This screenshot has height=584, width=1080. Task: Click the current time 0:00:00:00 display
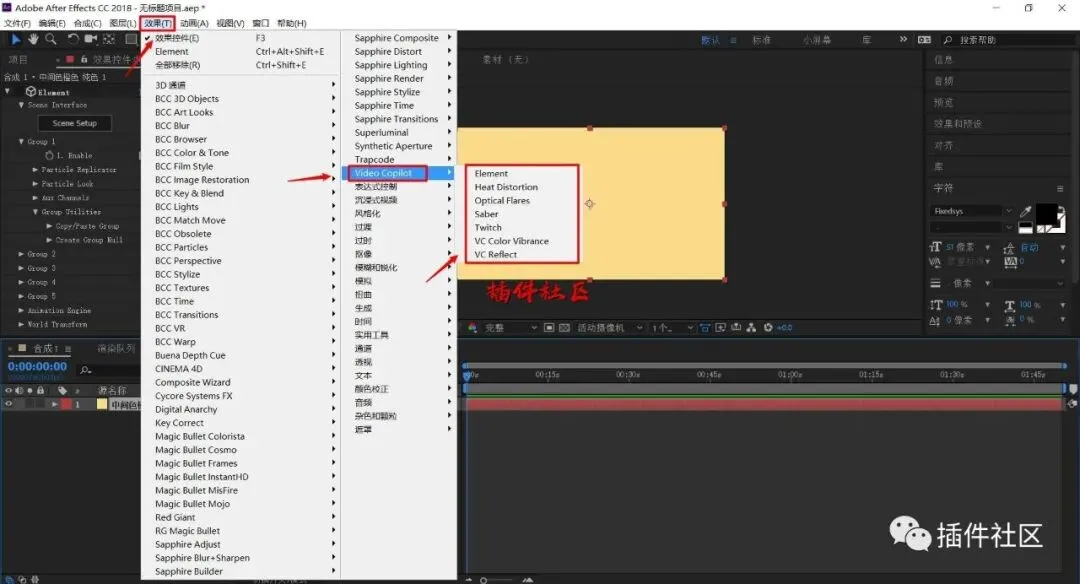coord(37,366)
